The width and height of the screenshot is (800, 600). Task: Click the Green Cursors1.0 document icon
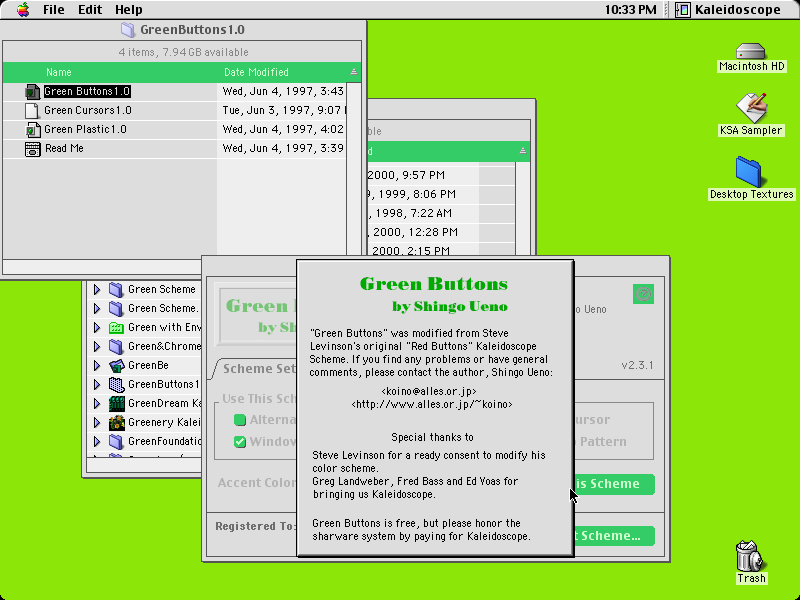click(x=32, y=111)
